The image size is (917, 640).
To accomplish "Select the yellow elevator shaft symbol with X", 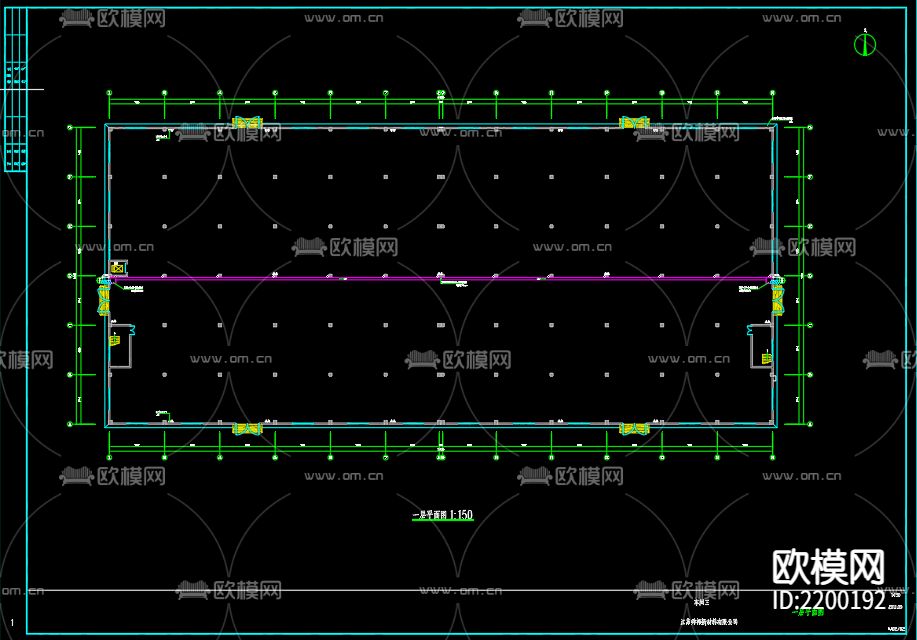I will click(x=118, y=268).
